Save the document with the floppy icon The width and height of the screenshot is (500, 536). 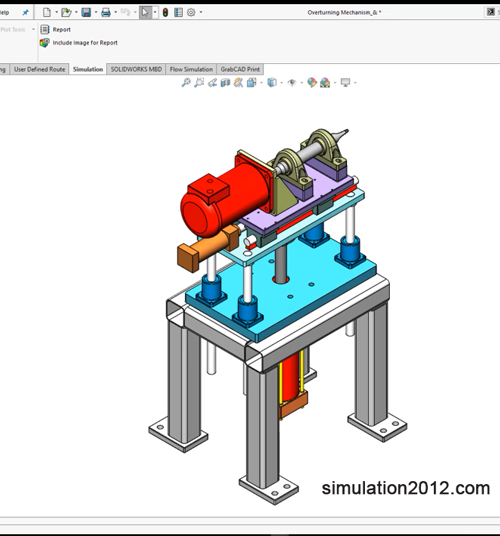(86, 13)
